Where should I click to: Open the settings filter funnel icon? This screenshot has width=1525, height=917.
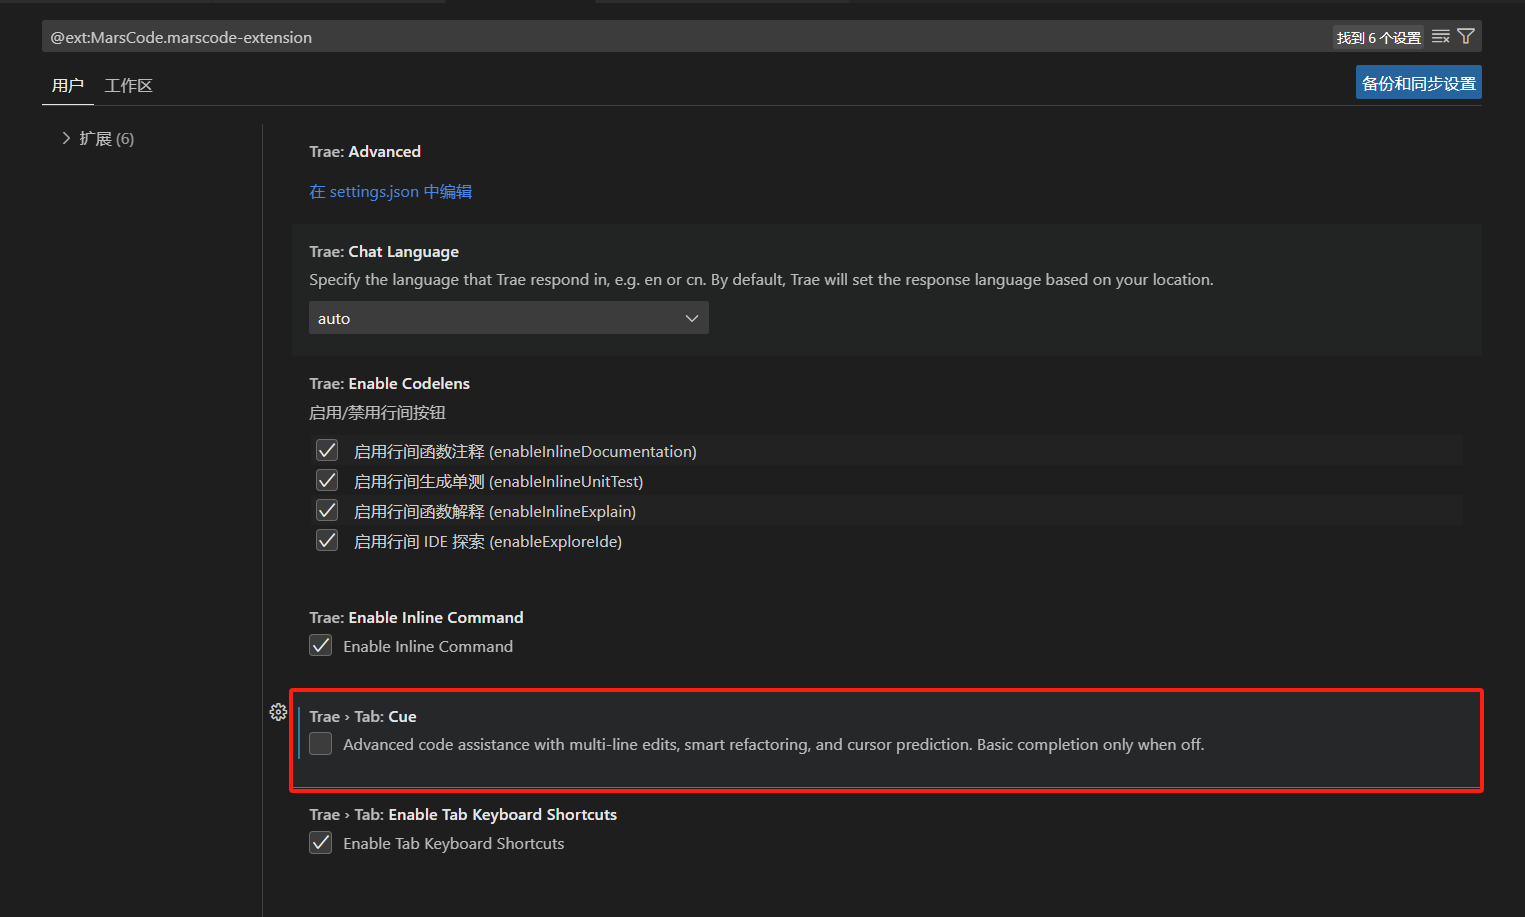click(1466, 37)
